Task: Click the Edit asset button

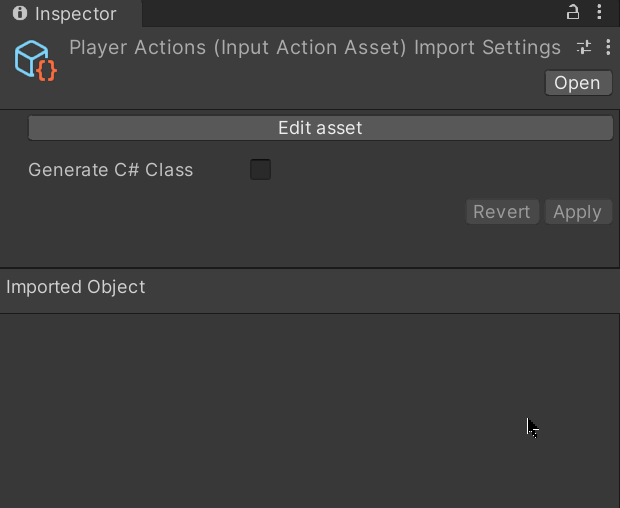Action: [x=320, y=128]
